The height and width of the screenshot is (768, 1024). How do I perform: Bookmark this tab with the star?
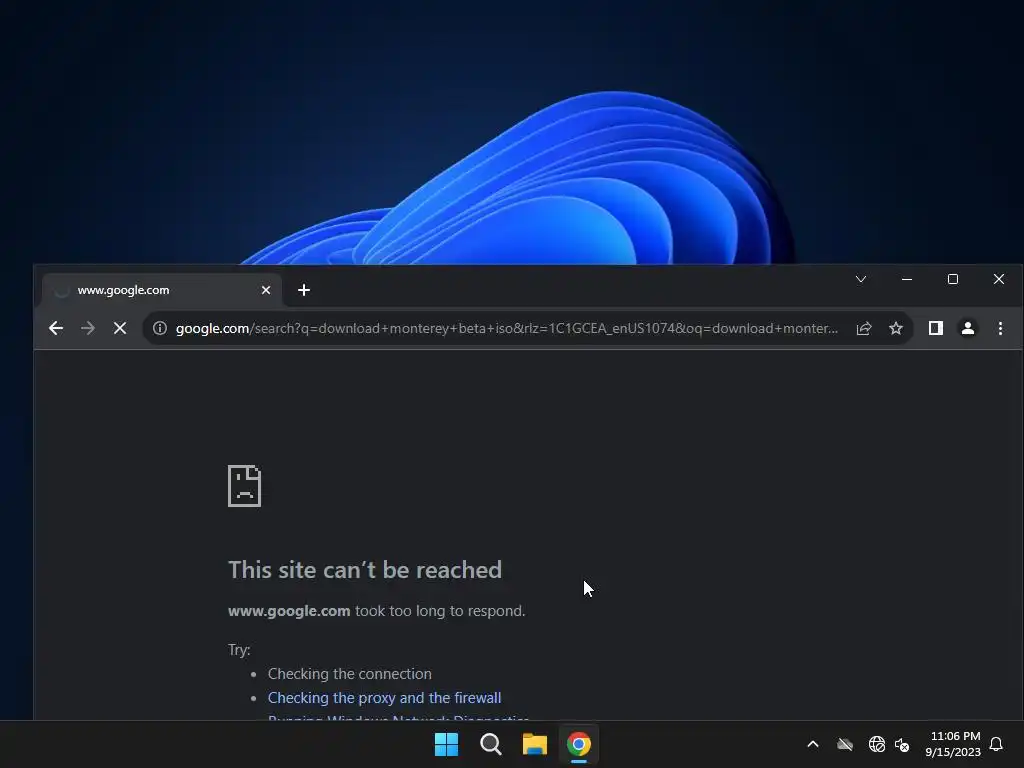(896, 328)
